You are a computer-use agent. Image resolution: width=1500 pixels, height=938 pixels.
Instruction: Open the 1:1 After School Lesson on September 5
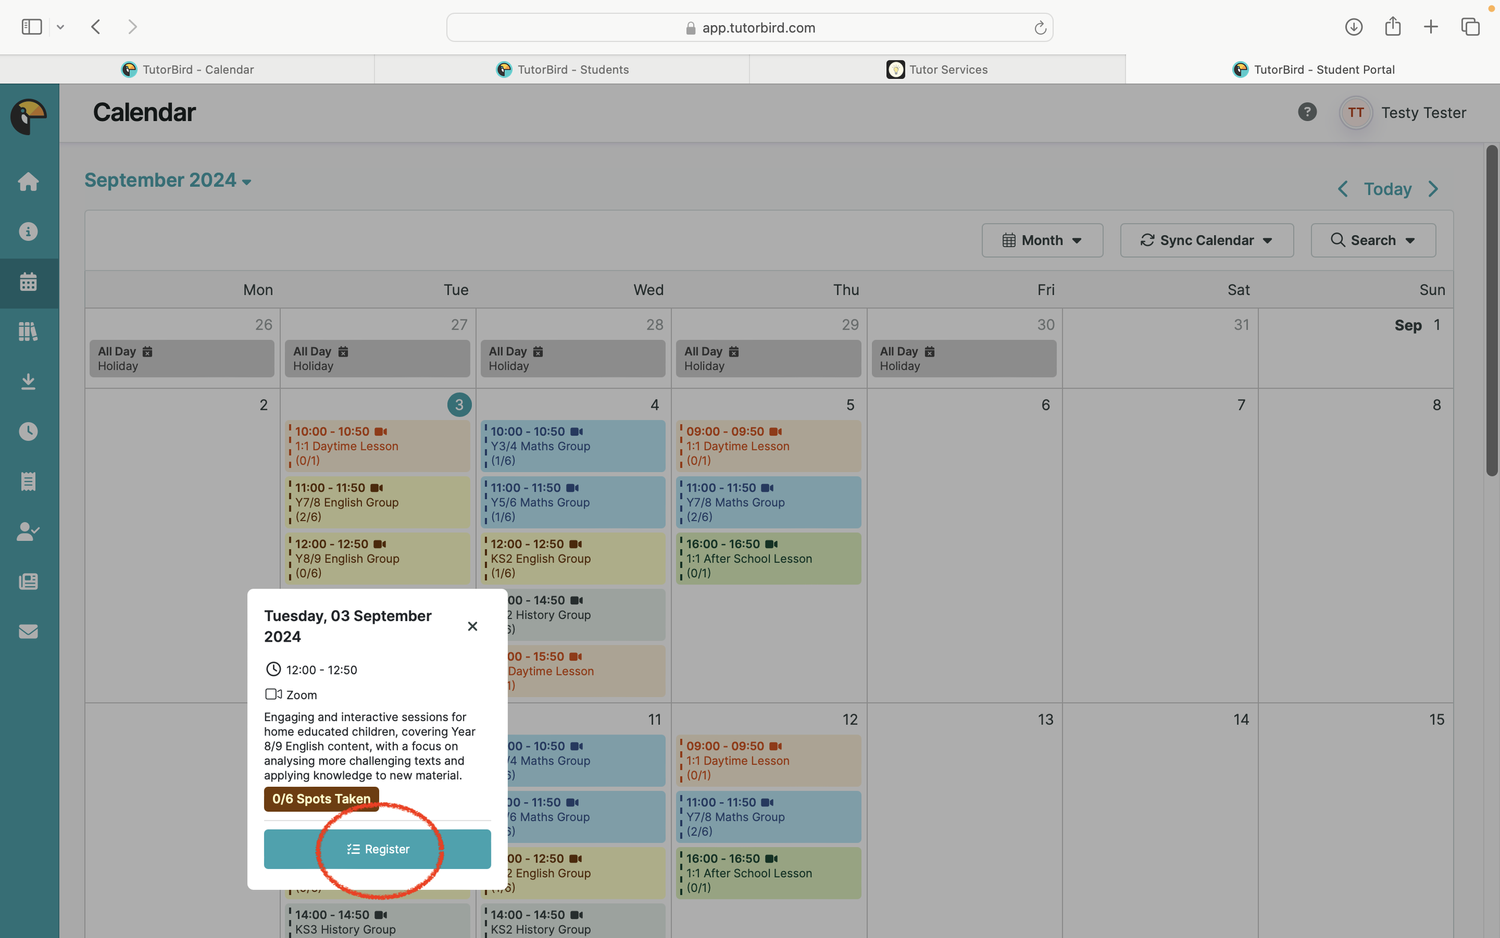tap(769, 558)
